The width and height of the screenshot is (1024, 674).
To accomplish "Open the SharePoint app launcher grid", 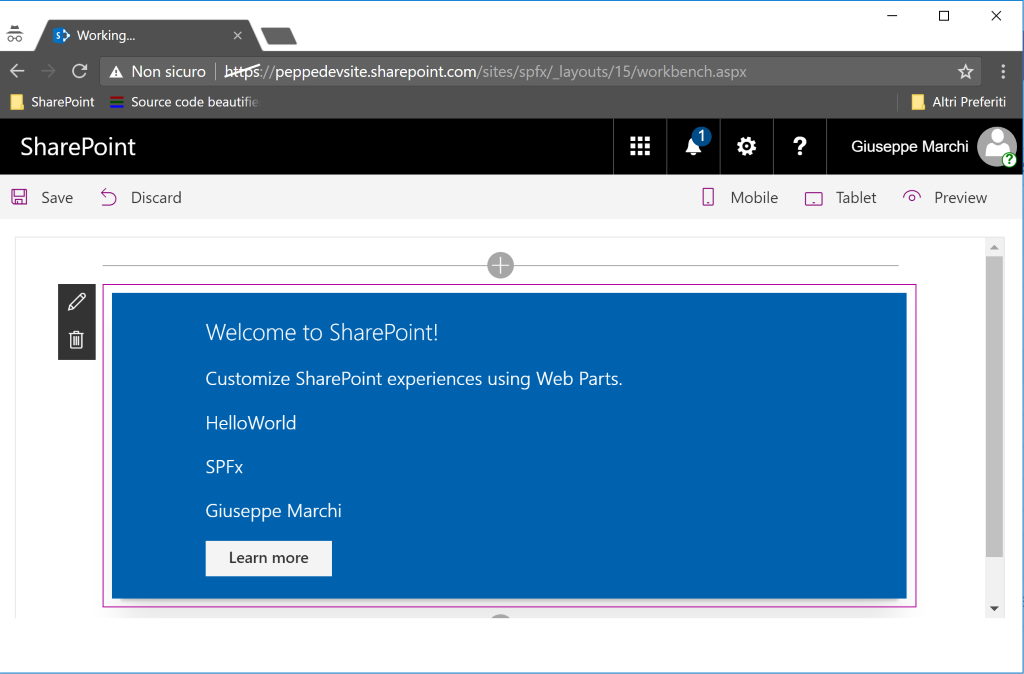I will coord(640,146).
